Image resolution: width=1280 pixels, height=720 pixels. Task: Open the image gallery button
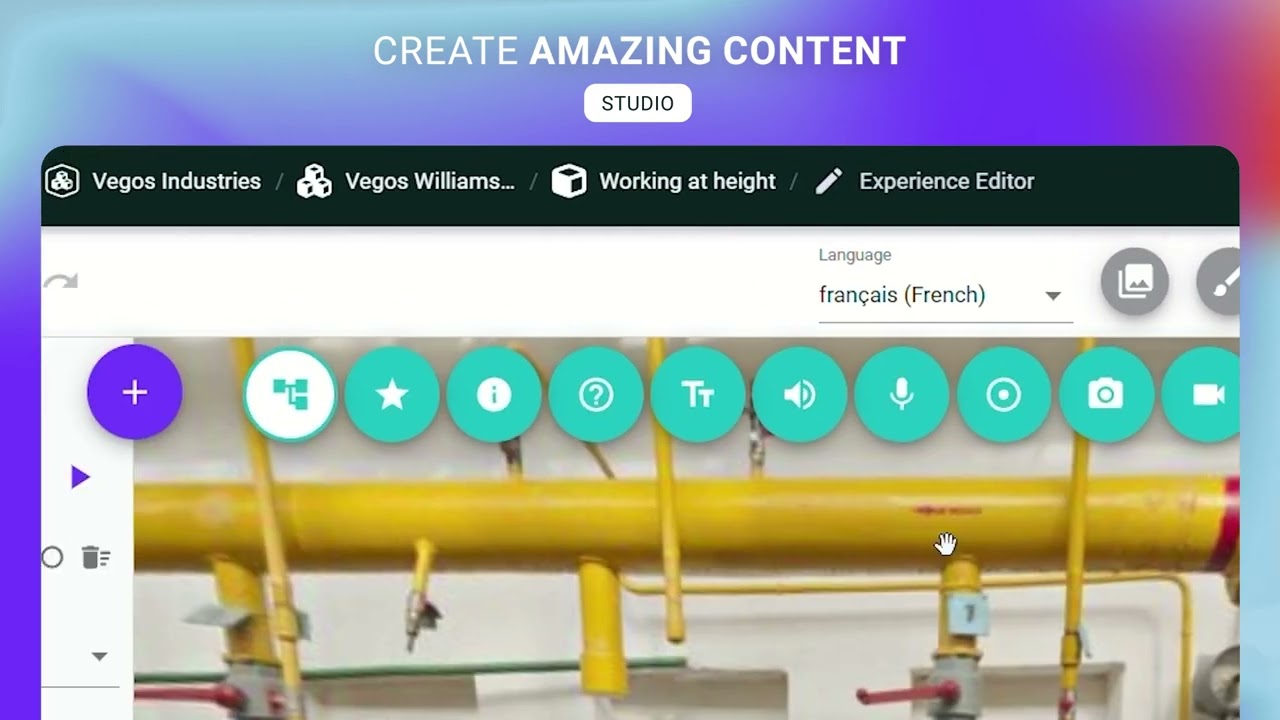tap(1135, 282)
